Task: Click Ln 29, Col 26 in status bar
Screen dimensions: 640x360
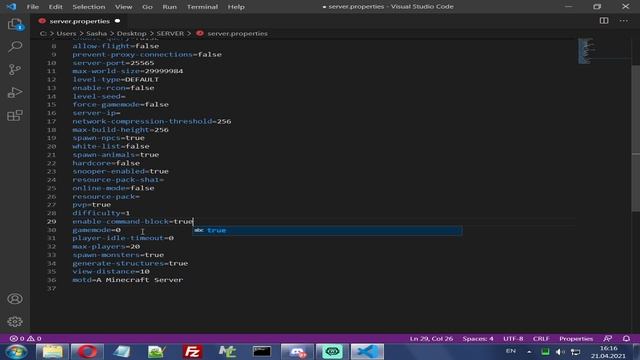Action: 431,338
